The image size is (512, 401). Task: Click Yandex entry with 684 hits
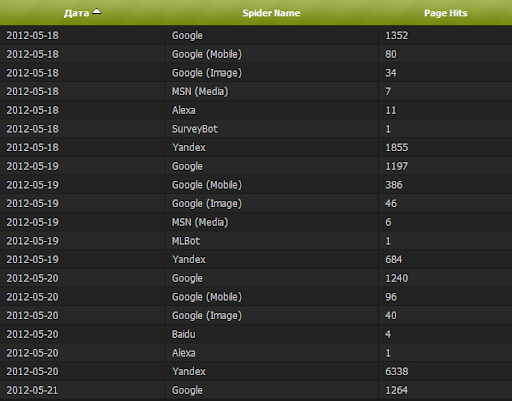[189, 260]
